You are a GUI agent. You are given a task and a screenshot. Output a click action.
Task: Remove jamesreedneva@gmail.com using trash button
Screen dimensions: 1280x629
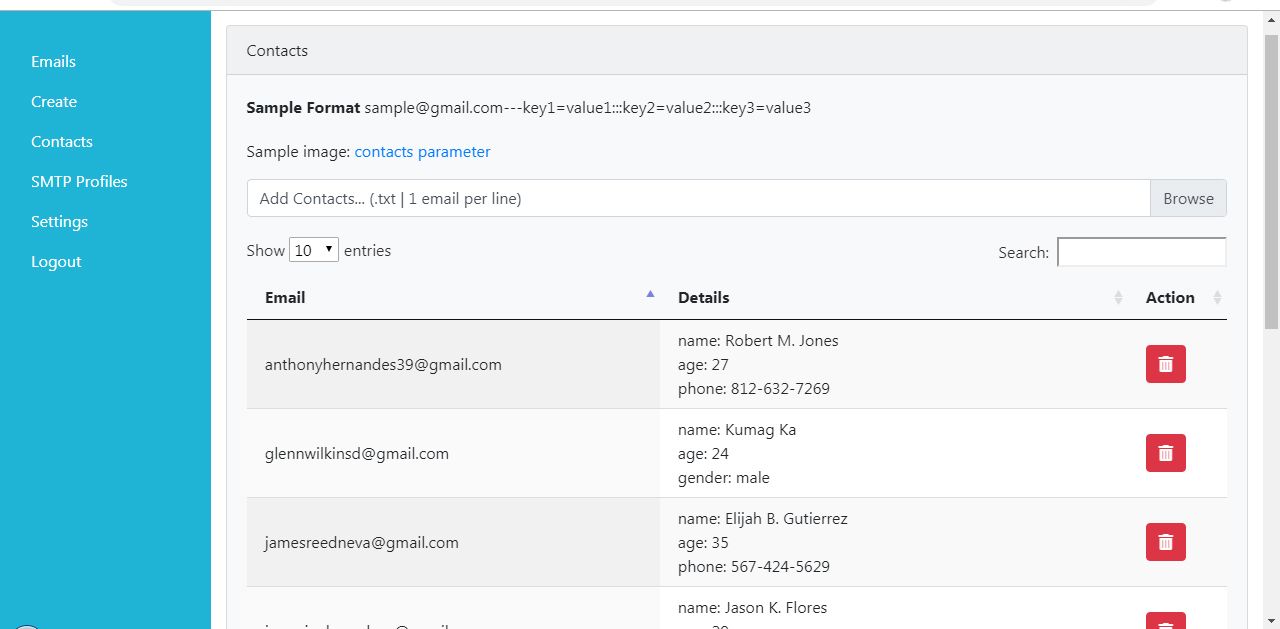(x=1165, y=542)
